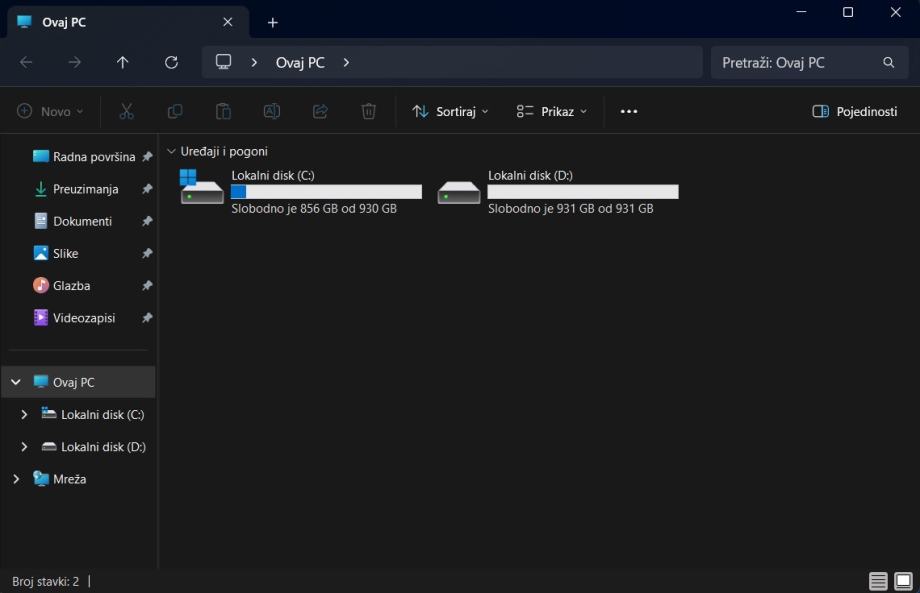
Task: Click the Lokalni disk (C:) drive icon
Action: [202, 187]
